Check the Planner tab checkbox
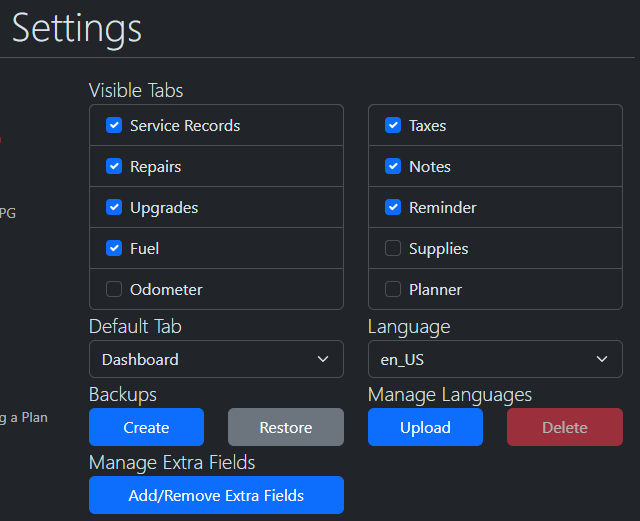640x521 pixels. click(393, 290)
